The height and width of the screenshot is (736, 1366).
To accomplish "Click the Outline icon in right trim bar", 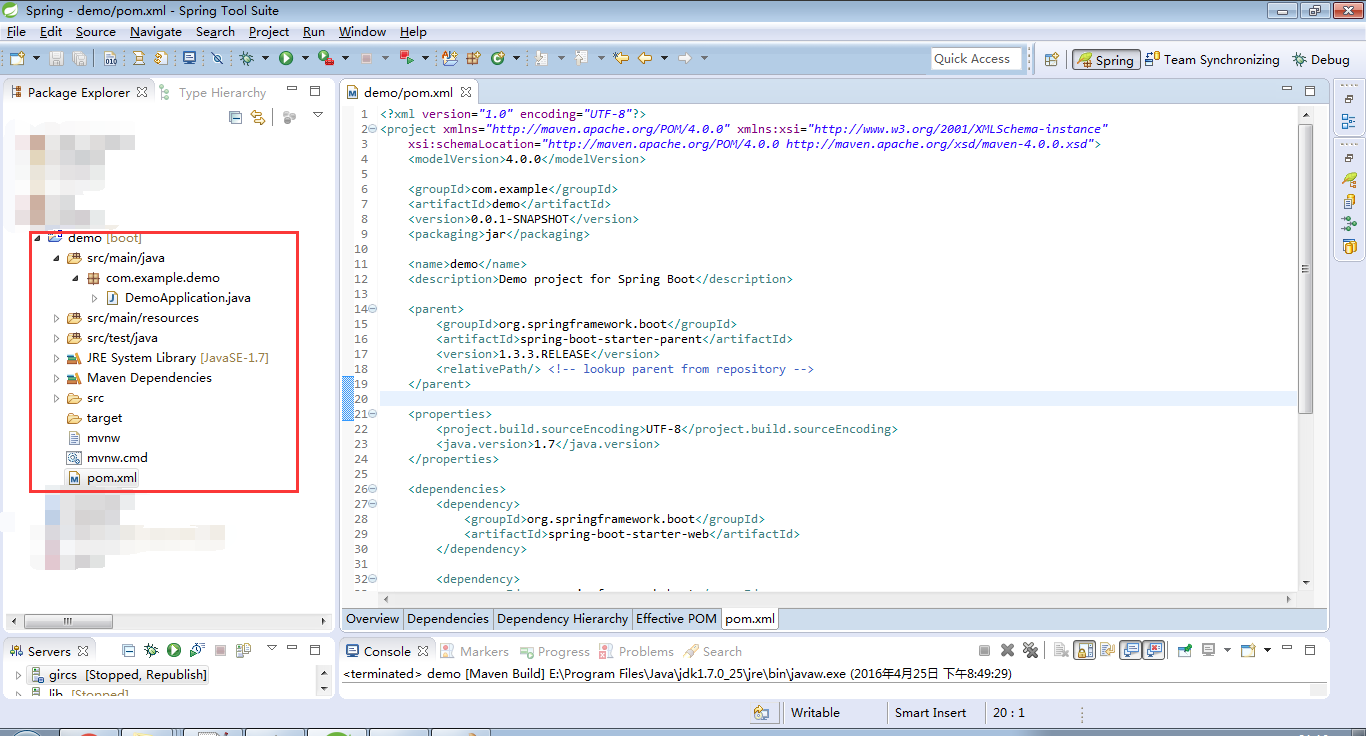I will (x=1349, y=122).
